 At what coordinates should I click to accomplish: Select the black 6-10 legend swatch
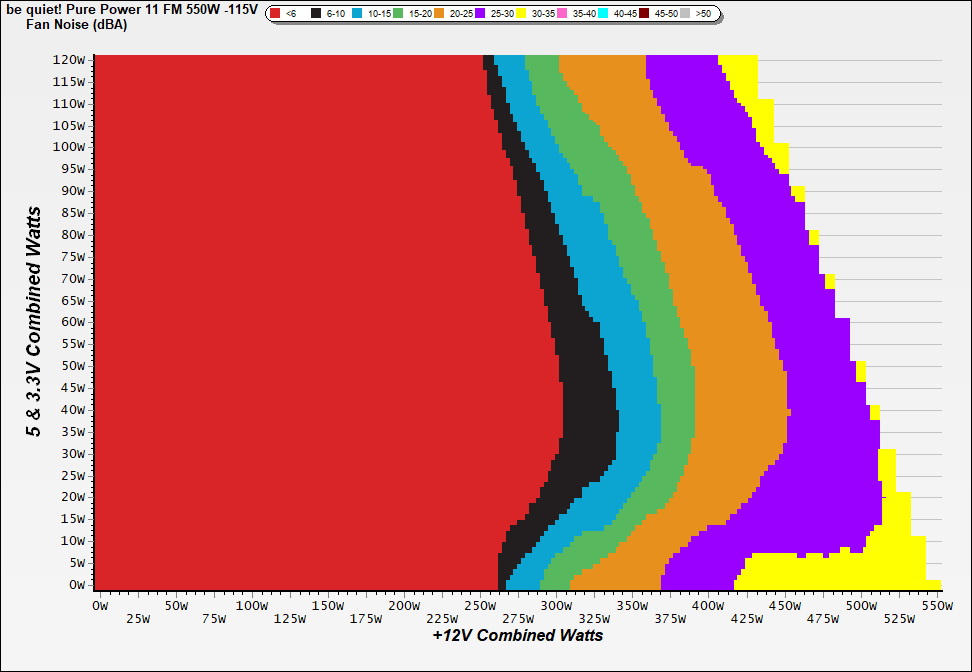[316, 15]
